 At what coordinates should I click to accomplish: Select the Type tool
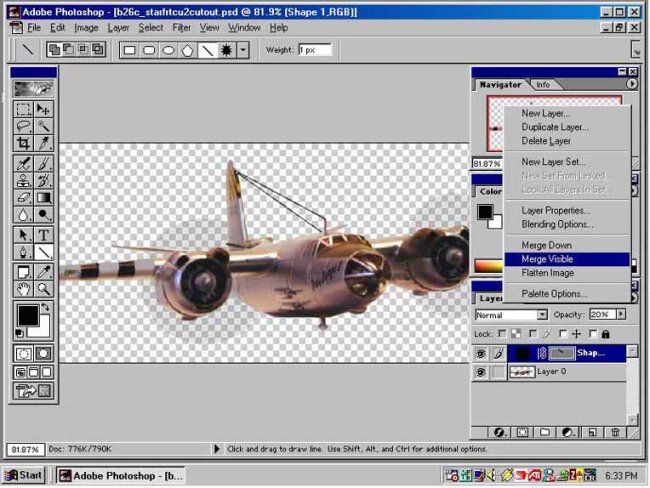click(44, 235)
